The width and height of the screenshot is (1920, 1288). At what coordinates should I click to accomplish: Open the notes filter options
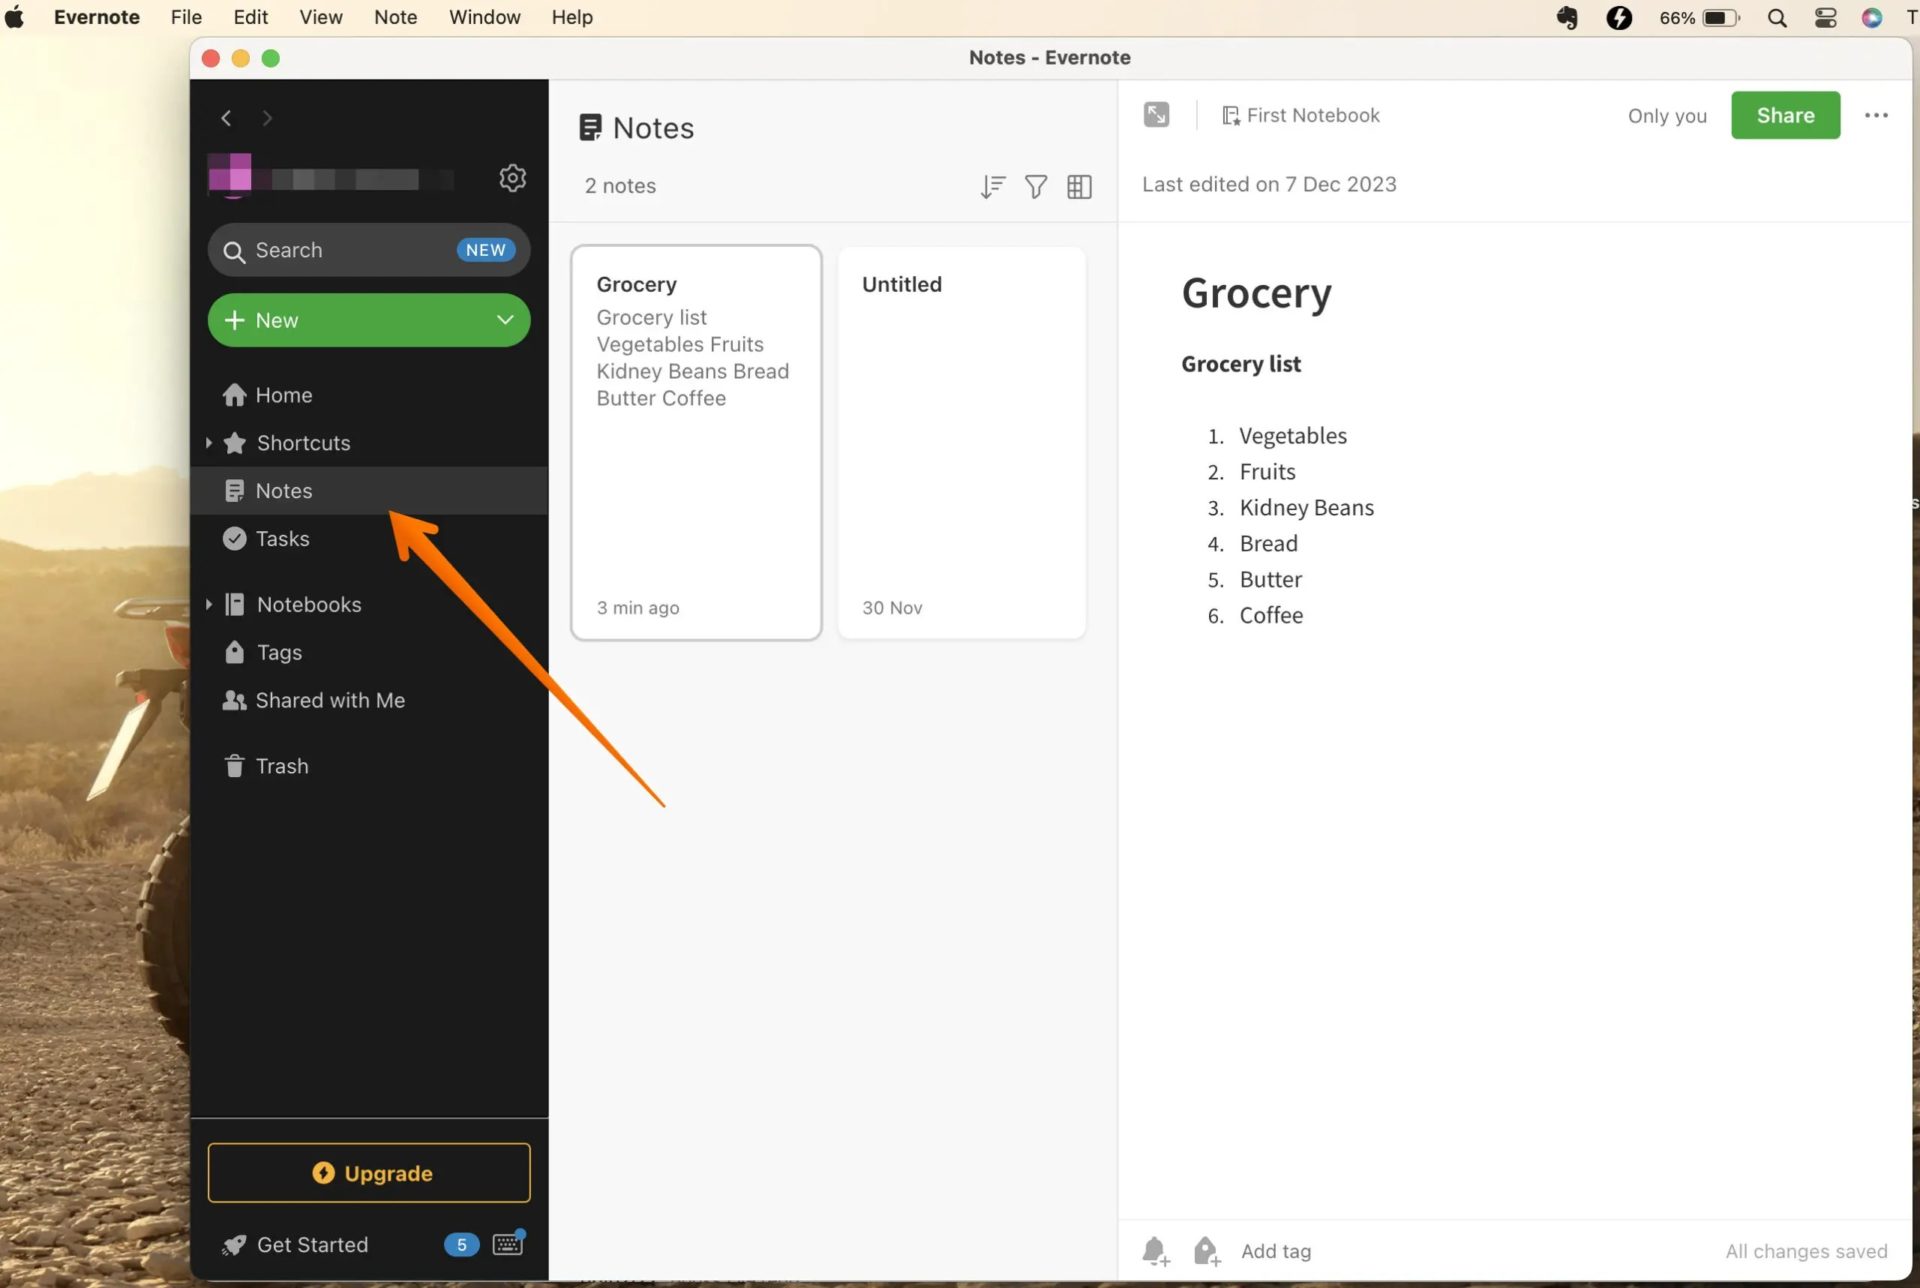tap(1035, 186)
